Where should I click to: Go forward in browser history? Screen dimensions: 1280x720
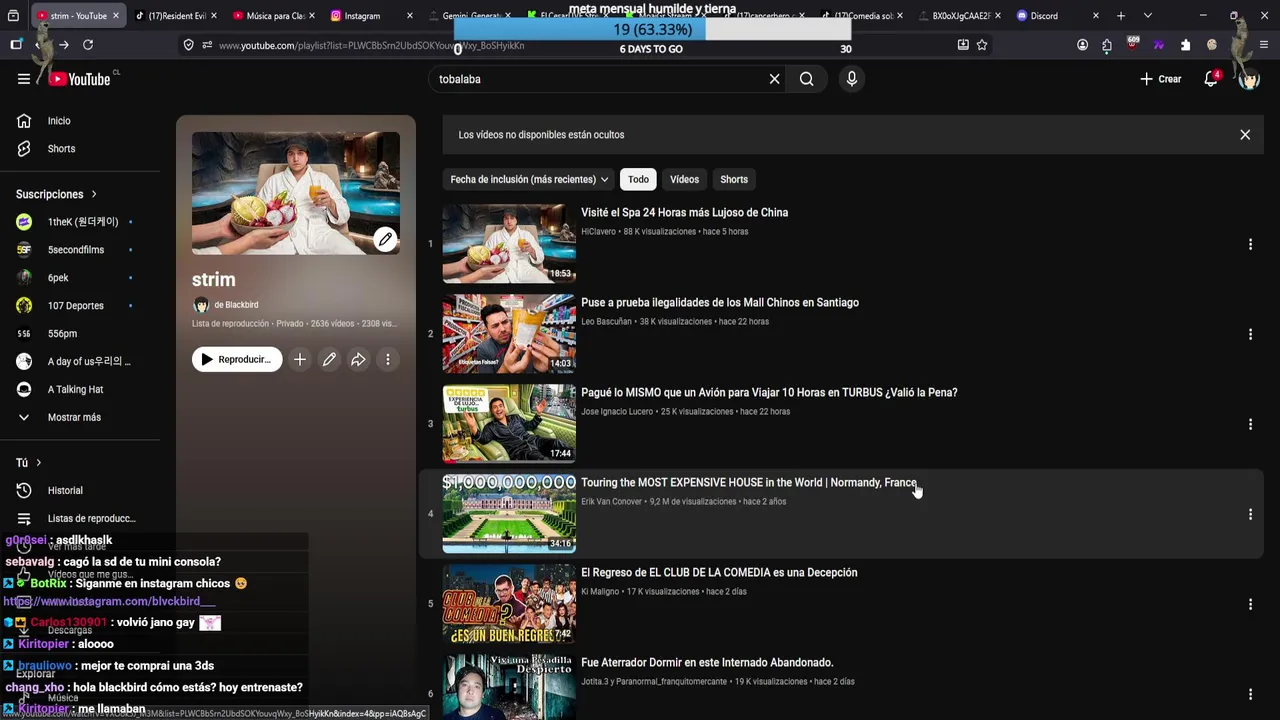[64, 45]
